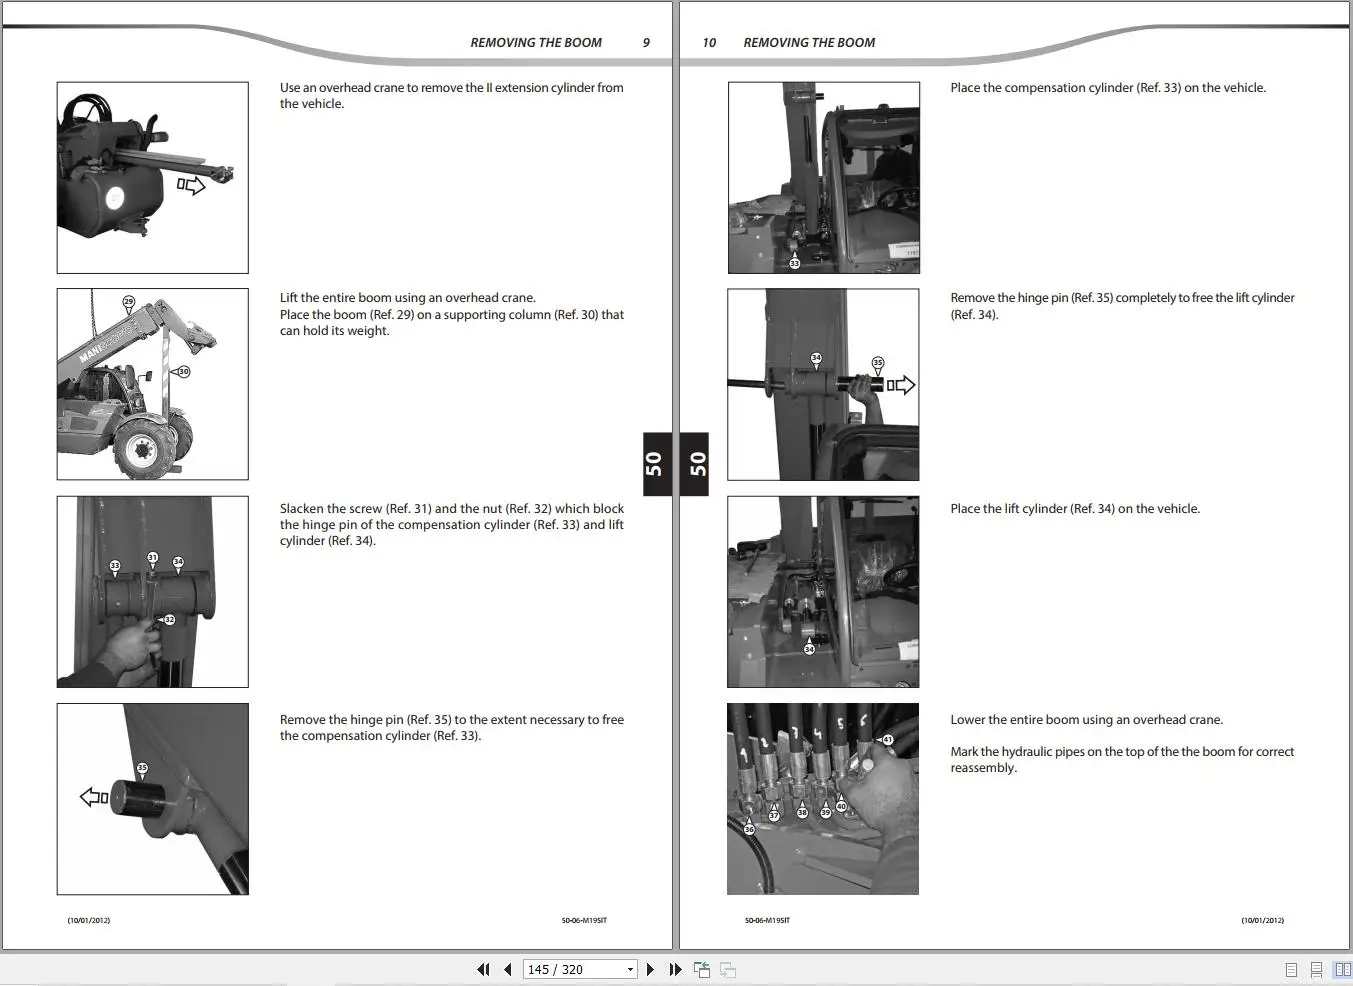The image size is (1353, 986).
Task: Enable continuous scrolling page layout
Action: 1316,969
